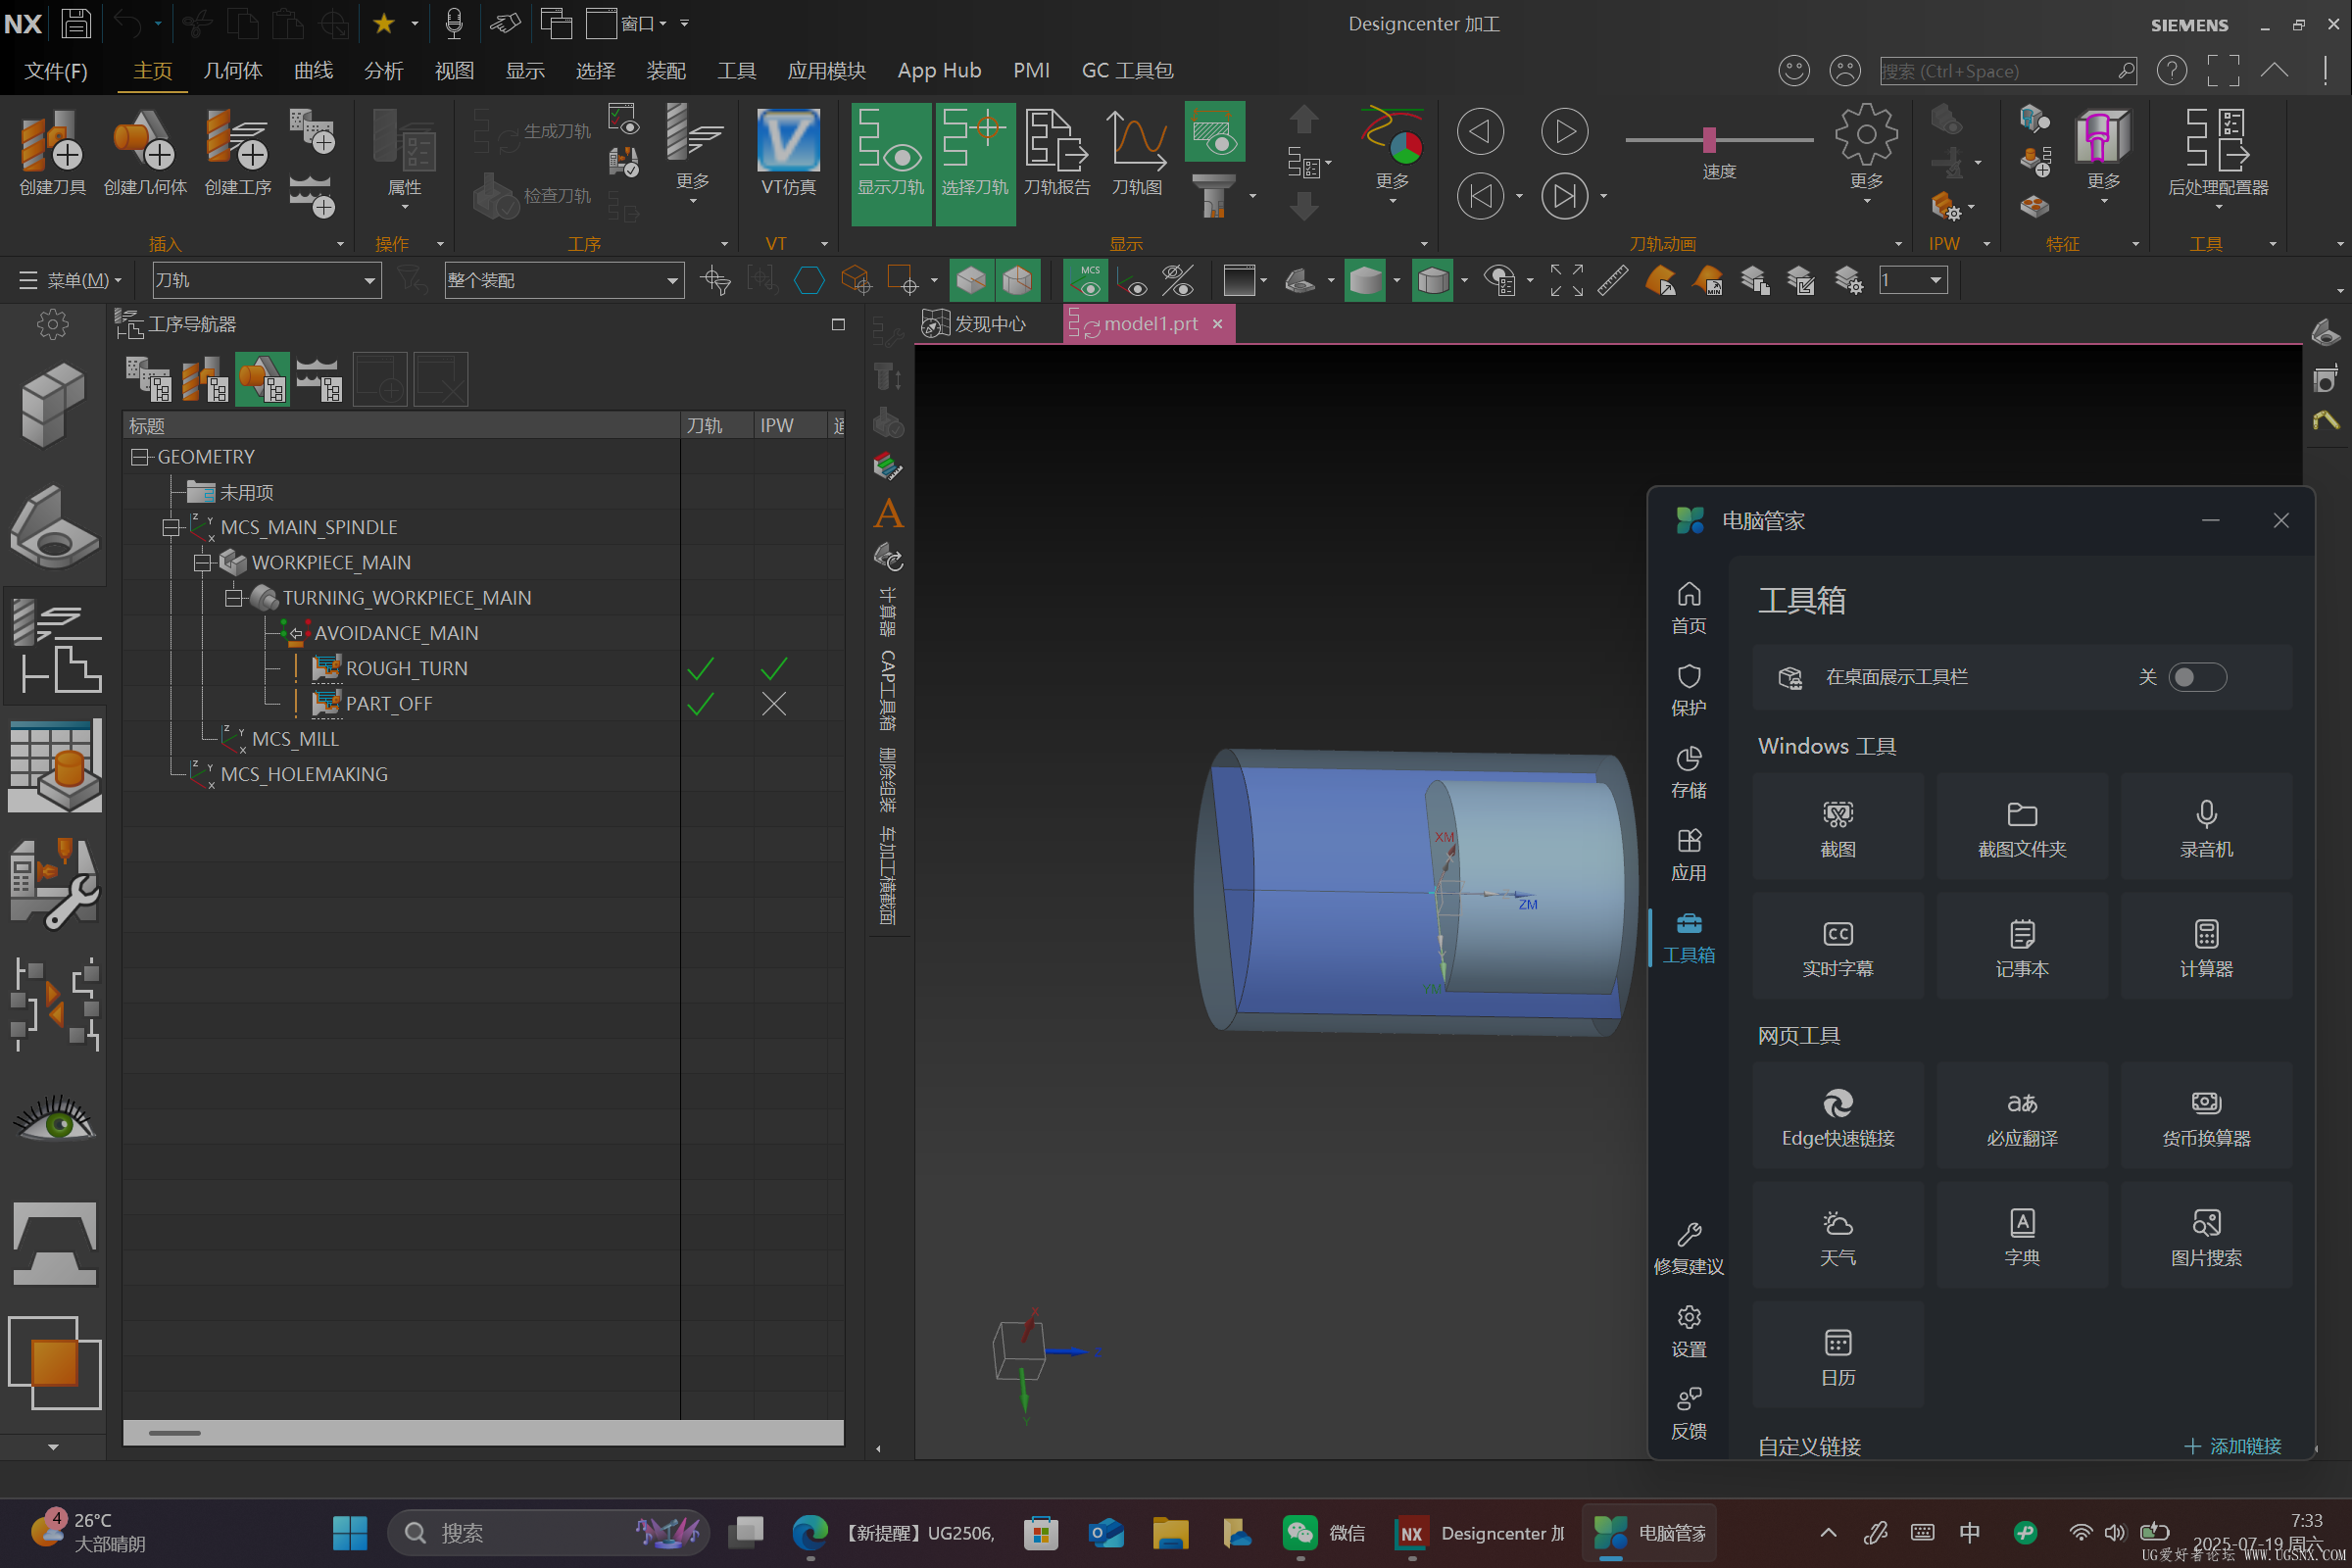The width and height of the screenshot is (2352, 1568).
Task: Open the 分析 menu tab
Action: [x=383, y=71]
